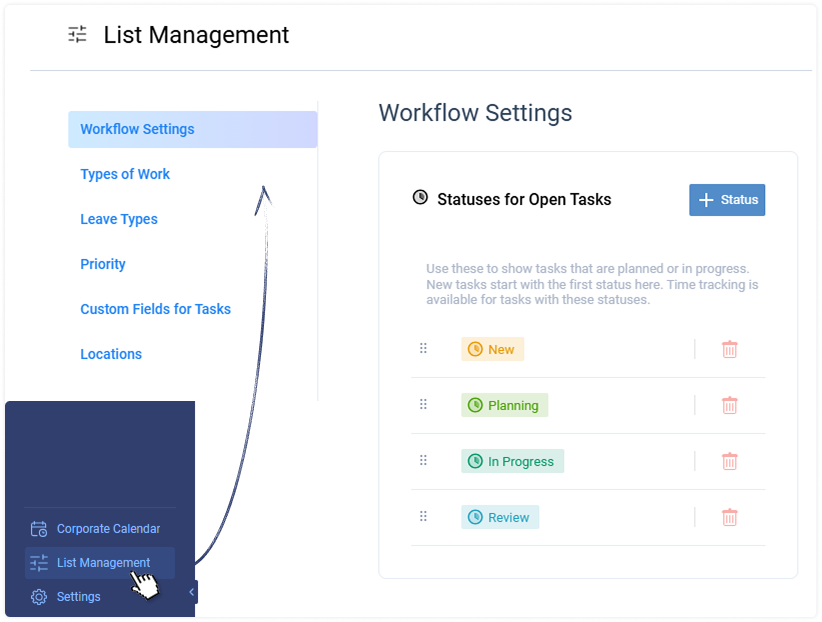
Task: Click the clock icon inside the New status badge
Action: click(477, 348)
